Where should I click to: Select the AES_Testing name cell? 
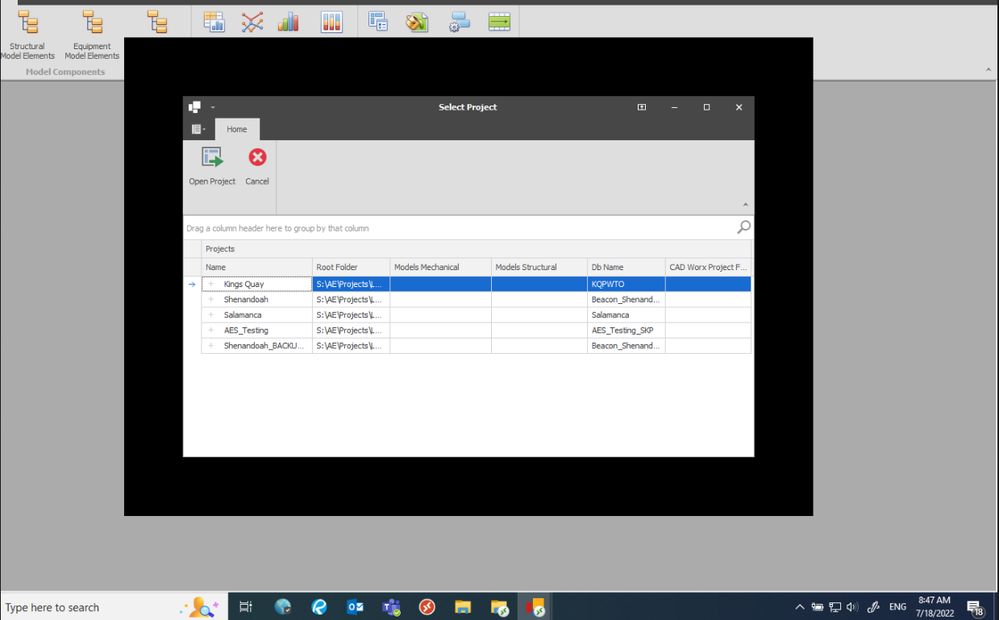[257, 330]
